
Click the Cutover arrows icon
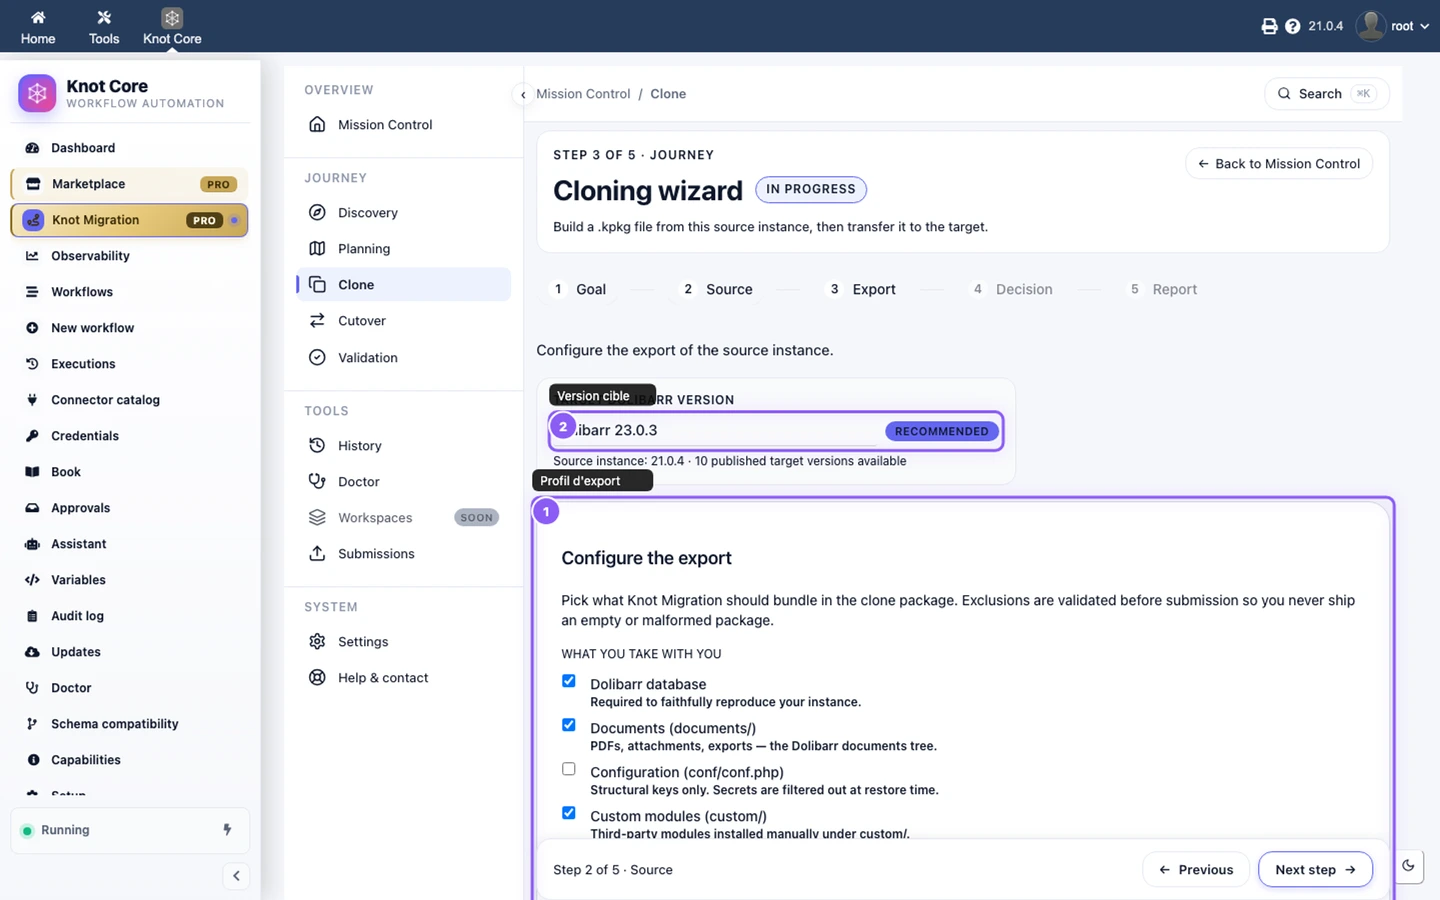317,321
